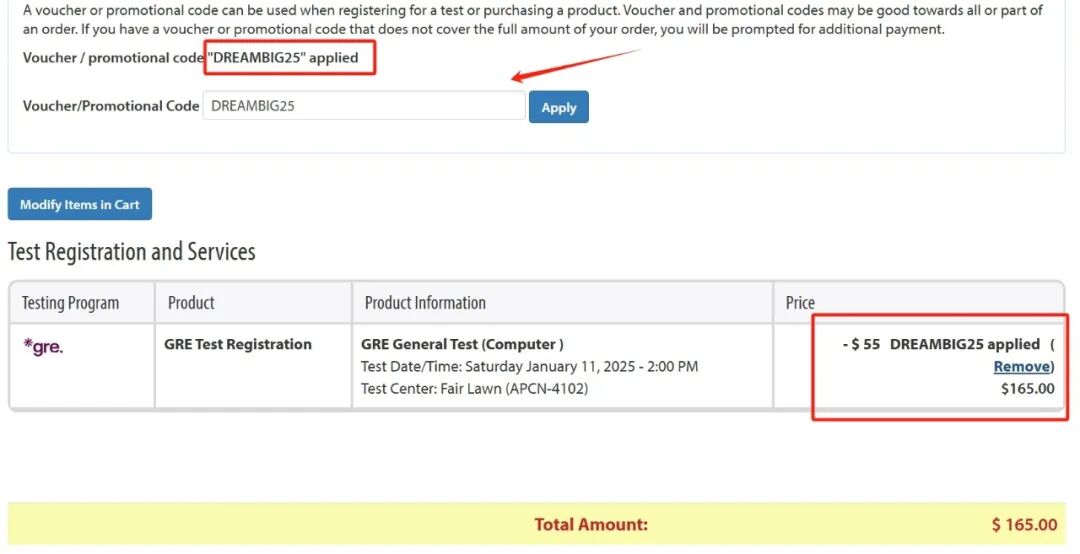Click the '$ 165.00' total amount value
This screenshot has height=554, width=1080.
point(1024,524)
